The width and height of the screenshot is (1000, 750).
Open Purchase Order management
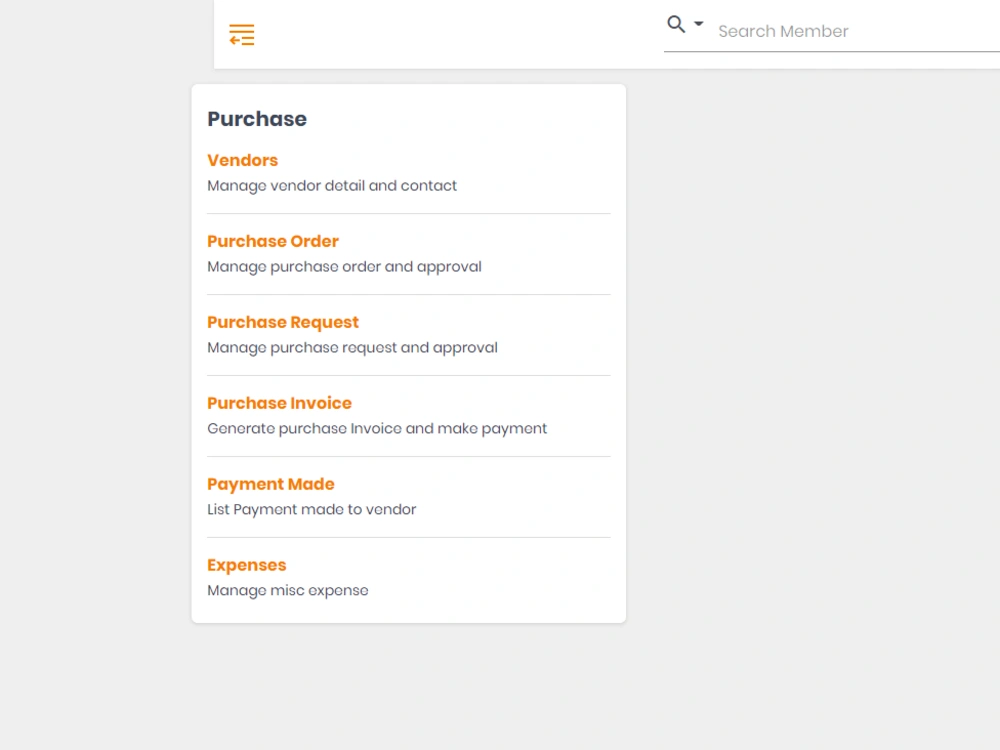click(272, 241)
